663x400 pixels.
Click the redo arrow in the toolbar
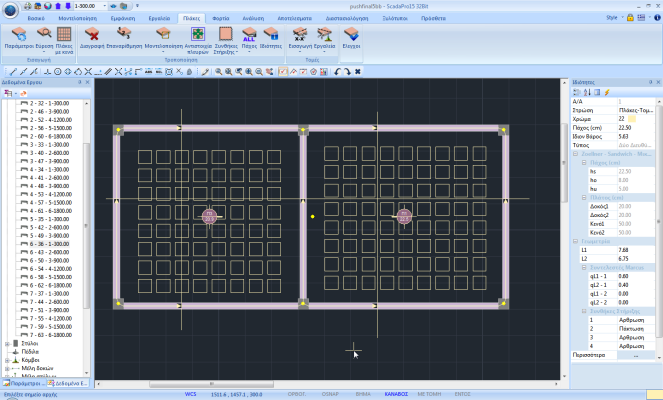[x=347, y=72]
